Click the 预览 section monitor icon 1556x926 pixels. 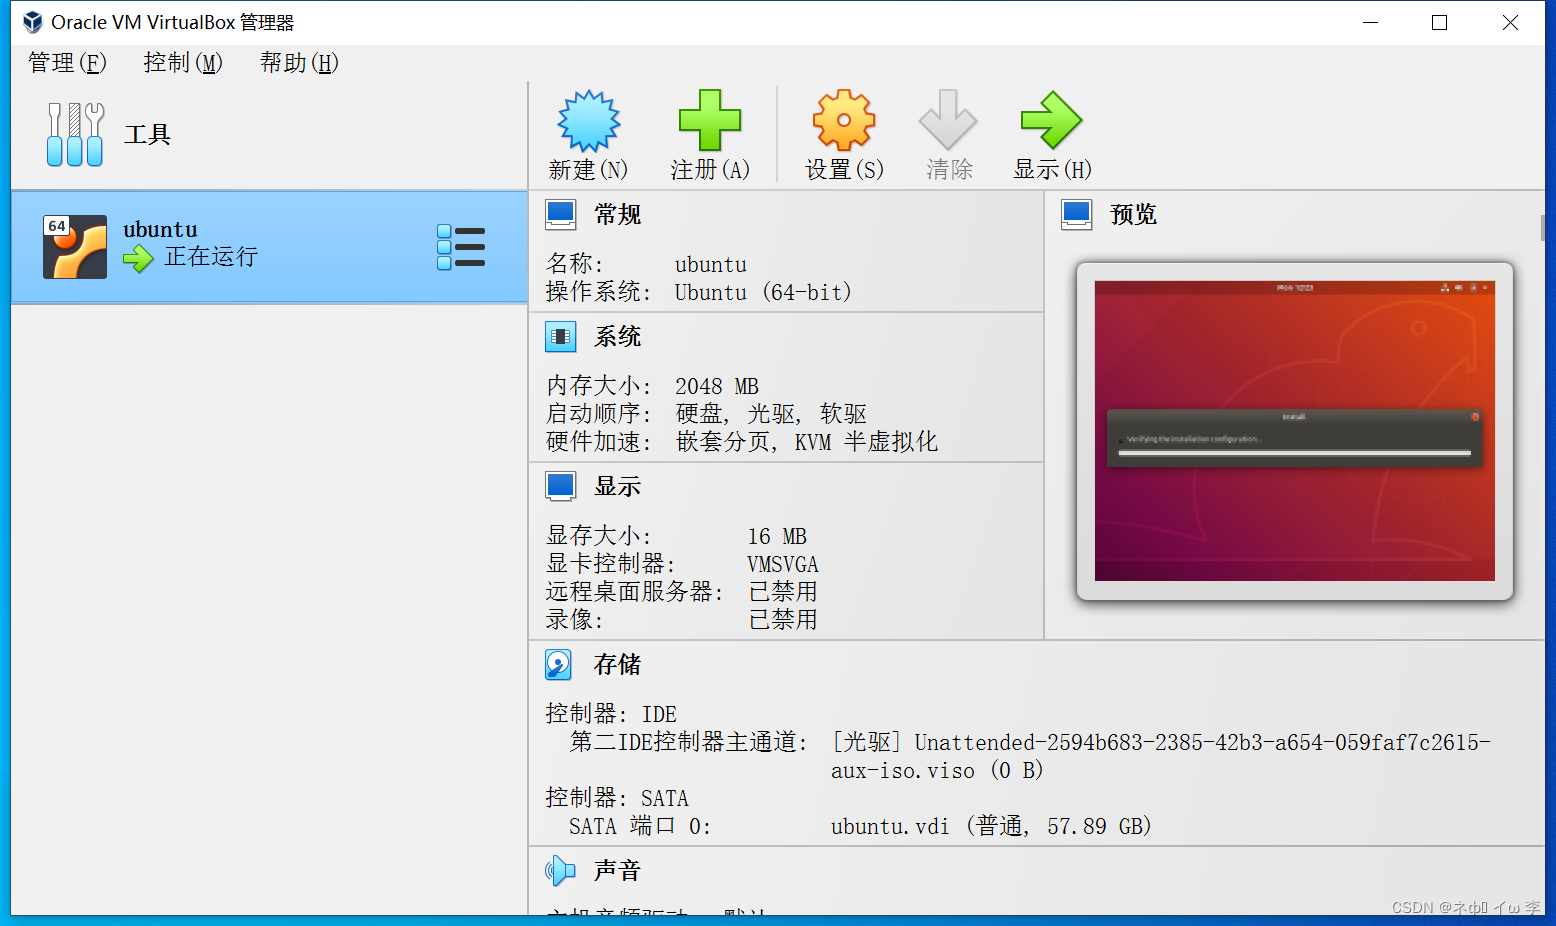(x=1077, y=215)
